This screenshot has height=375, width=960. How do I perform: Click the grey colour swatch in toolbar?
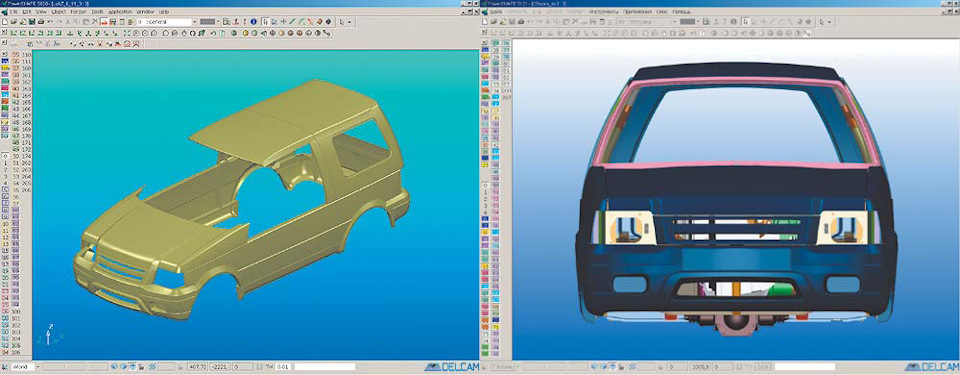click(208, 21)
